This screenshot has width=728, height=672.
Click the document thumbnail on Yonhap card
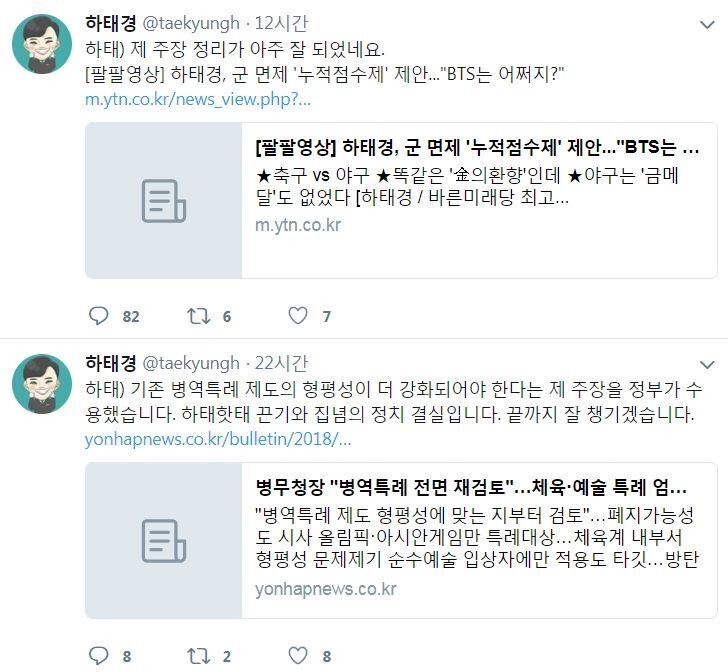point(163,541)
